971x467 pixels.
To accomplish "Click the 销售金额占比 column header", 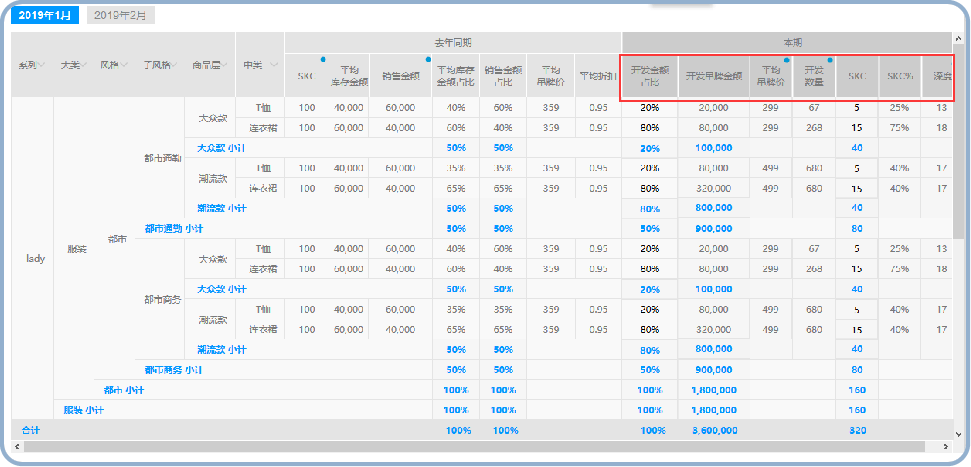I will coord(503,76).
